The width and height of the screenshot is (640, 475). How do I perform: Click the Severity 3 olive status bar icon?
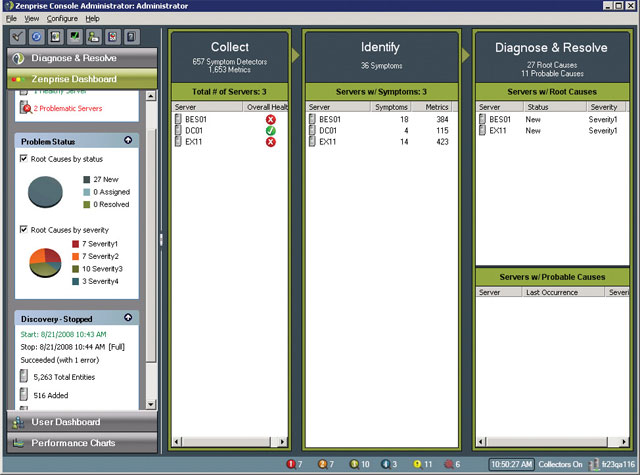pyautogui.click(x=354, y=464)
